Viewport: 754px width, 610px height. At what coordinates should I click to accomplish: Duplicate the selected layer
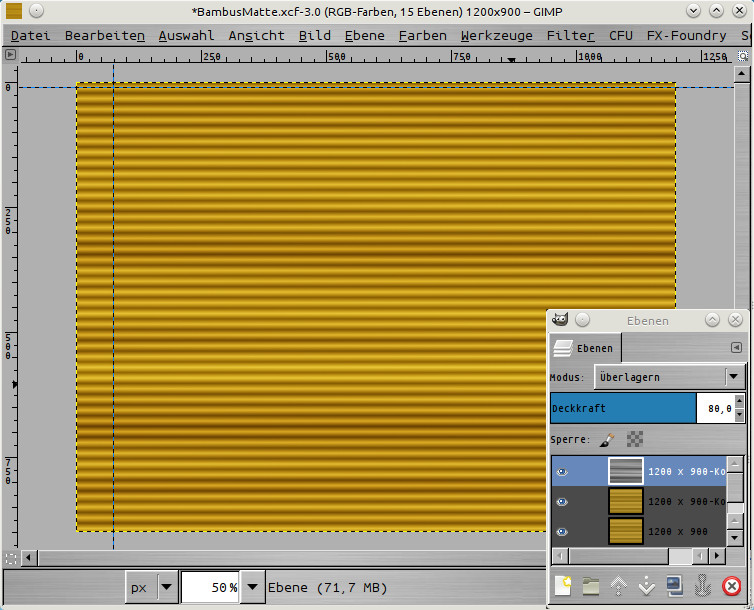(675, 586)
